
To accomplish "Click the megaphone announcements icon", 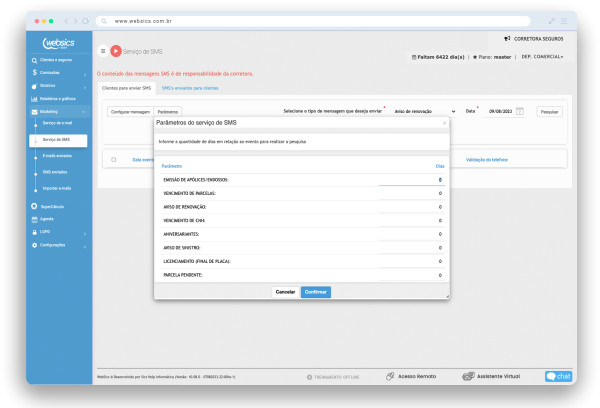I will (x=507, y=39).
